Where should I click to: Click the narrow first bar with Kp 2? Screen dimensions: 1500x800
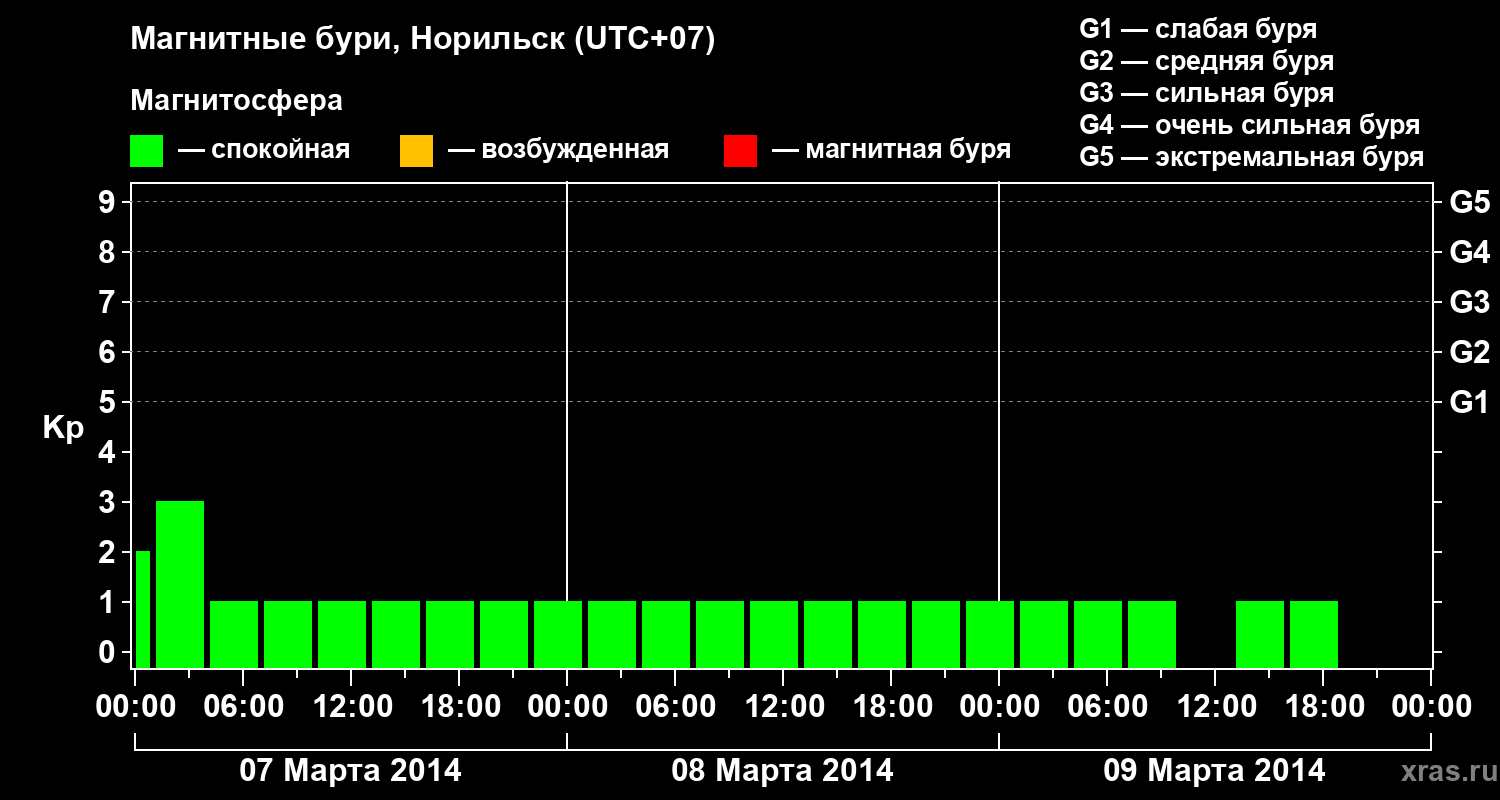point(143,609)
